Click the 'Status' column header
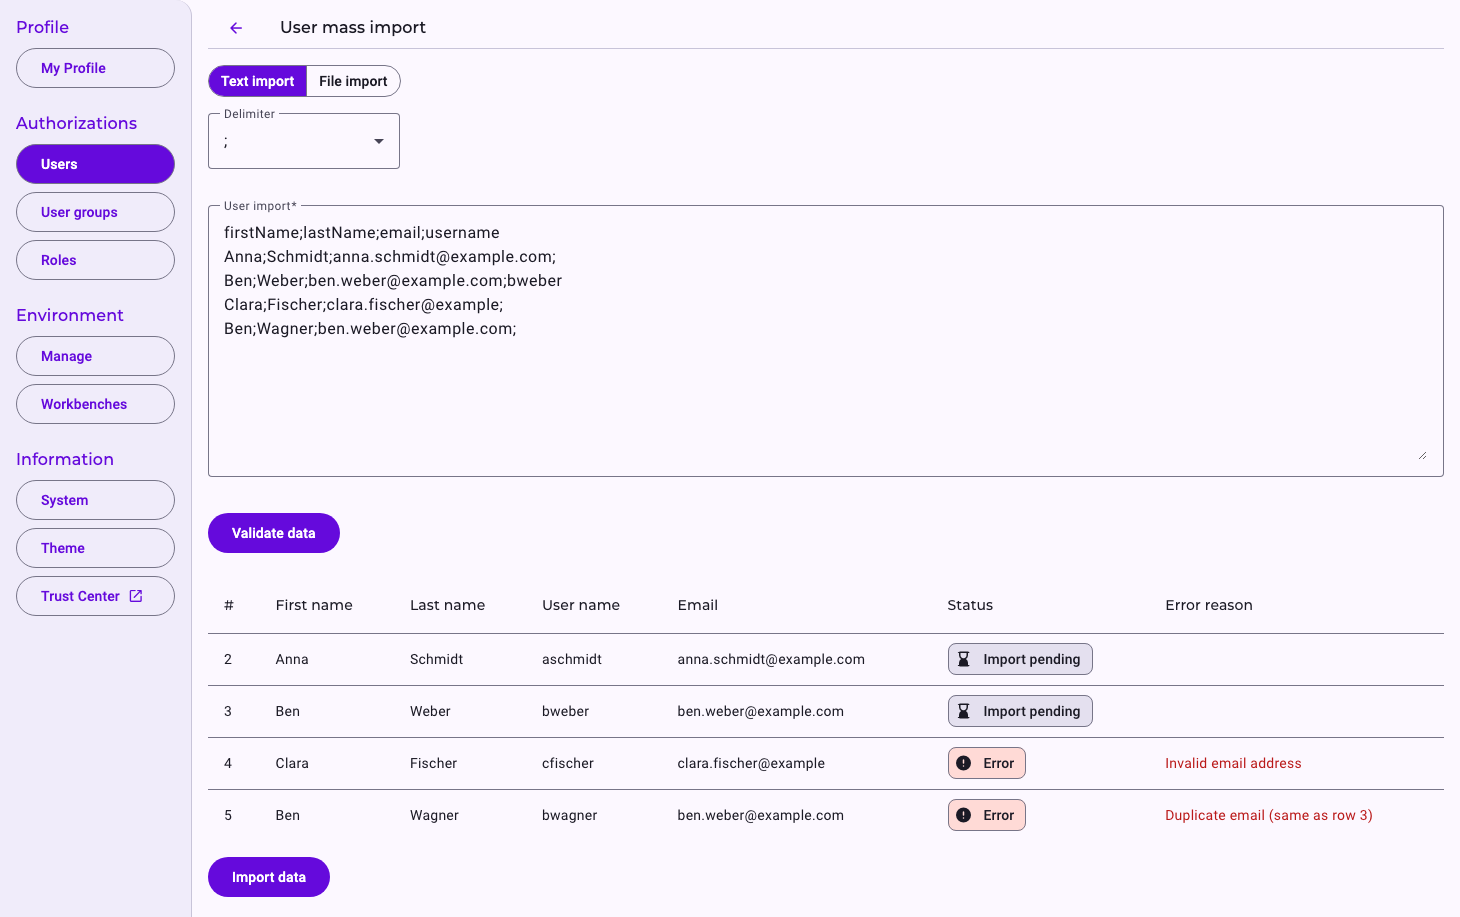This screenshot has height=917, width=1460. (970, 605)
